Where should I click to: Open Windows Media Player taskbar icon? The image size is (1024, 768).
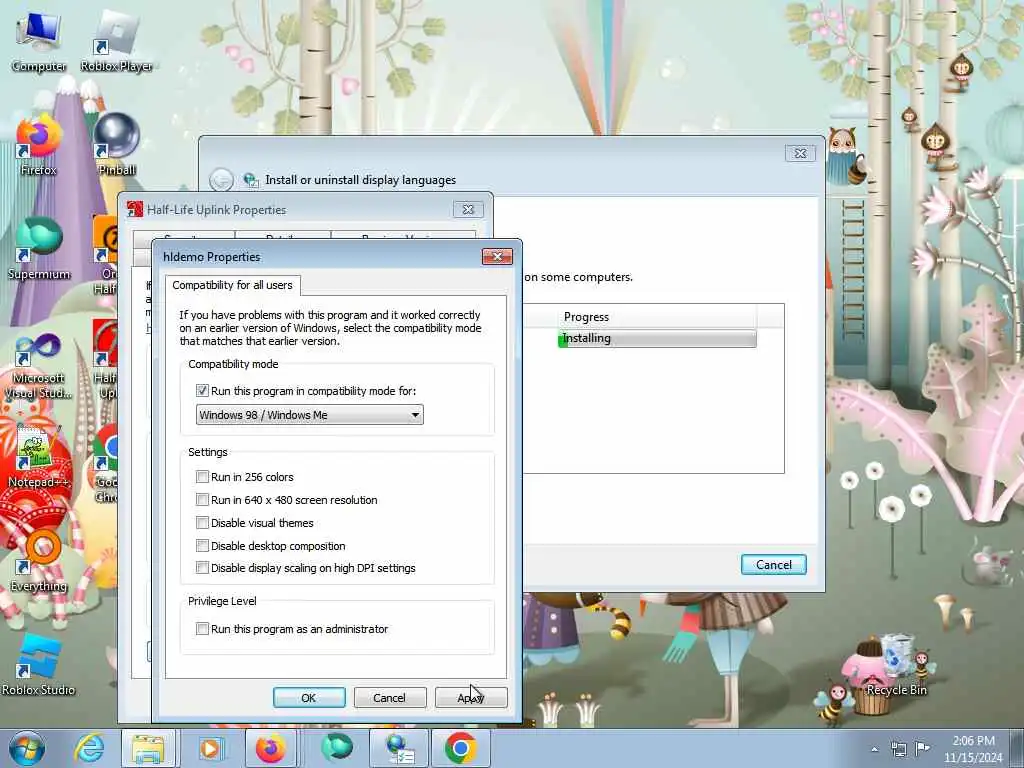[210, 748]
